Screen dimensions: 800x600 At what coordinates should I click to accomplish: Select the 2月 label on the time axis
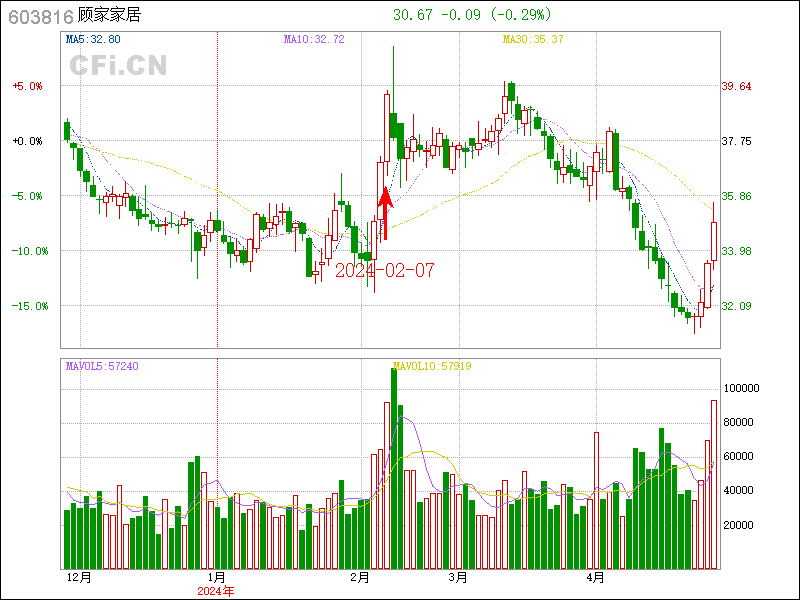click(361, 577)
